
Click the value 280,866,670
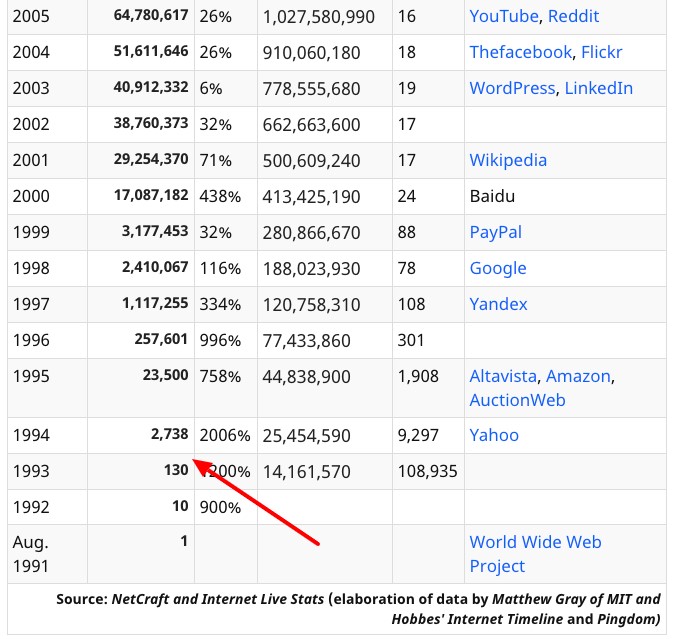pos(311,233)
